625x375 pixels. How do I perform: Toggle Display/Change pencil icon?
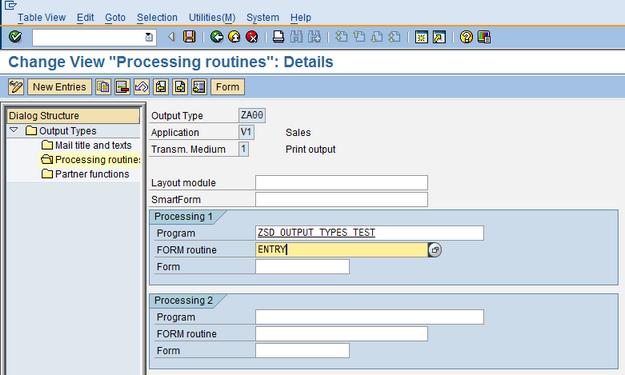pyautogui.click(x=16, y=87)
